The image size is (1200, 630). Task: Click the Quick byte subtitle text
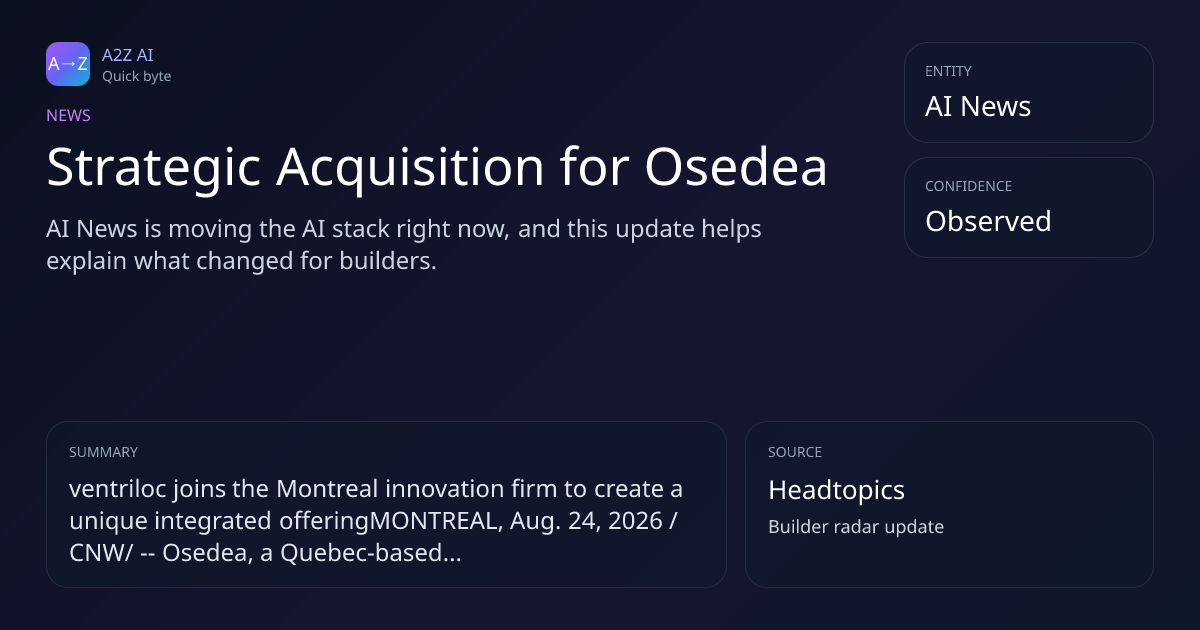point(136,76)
